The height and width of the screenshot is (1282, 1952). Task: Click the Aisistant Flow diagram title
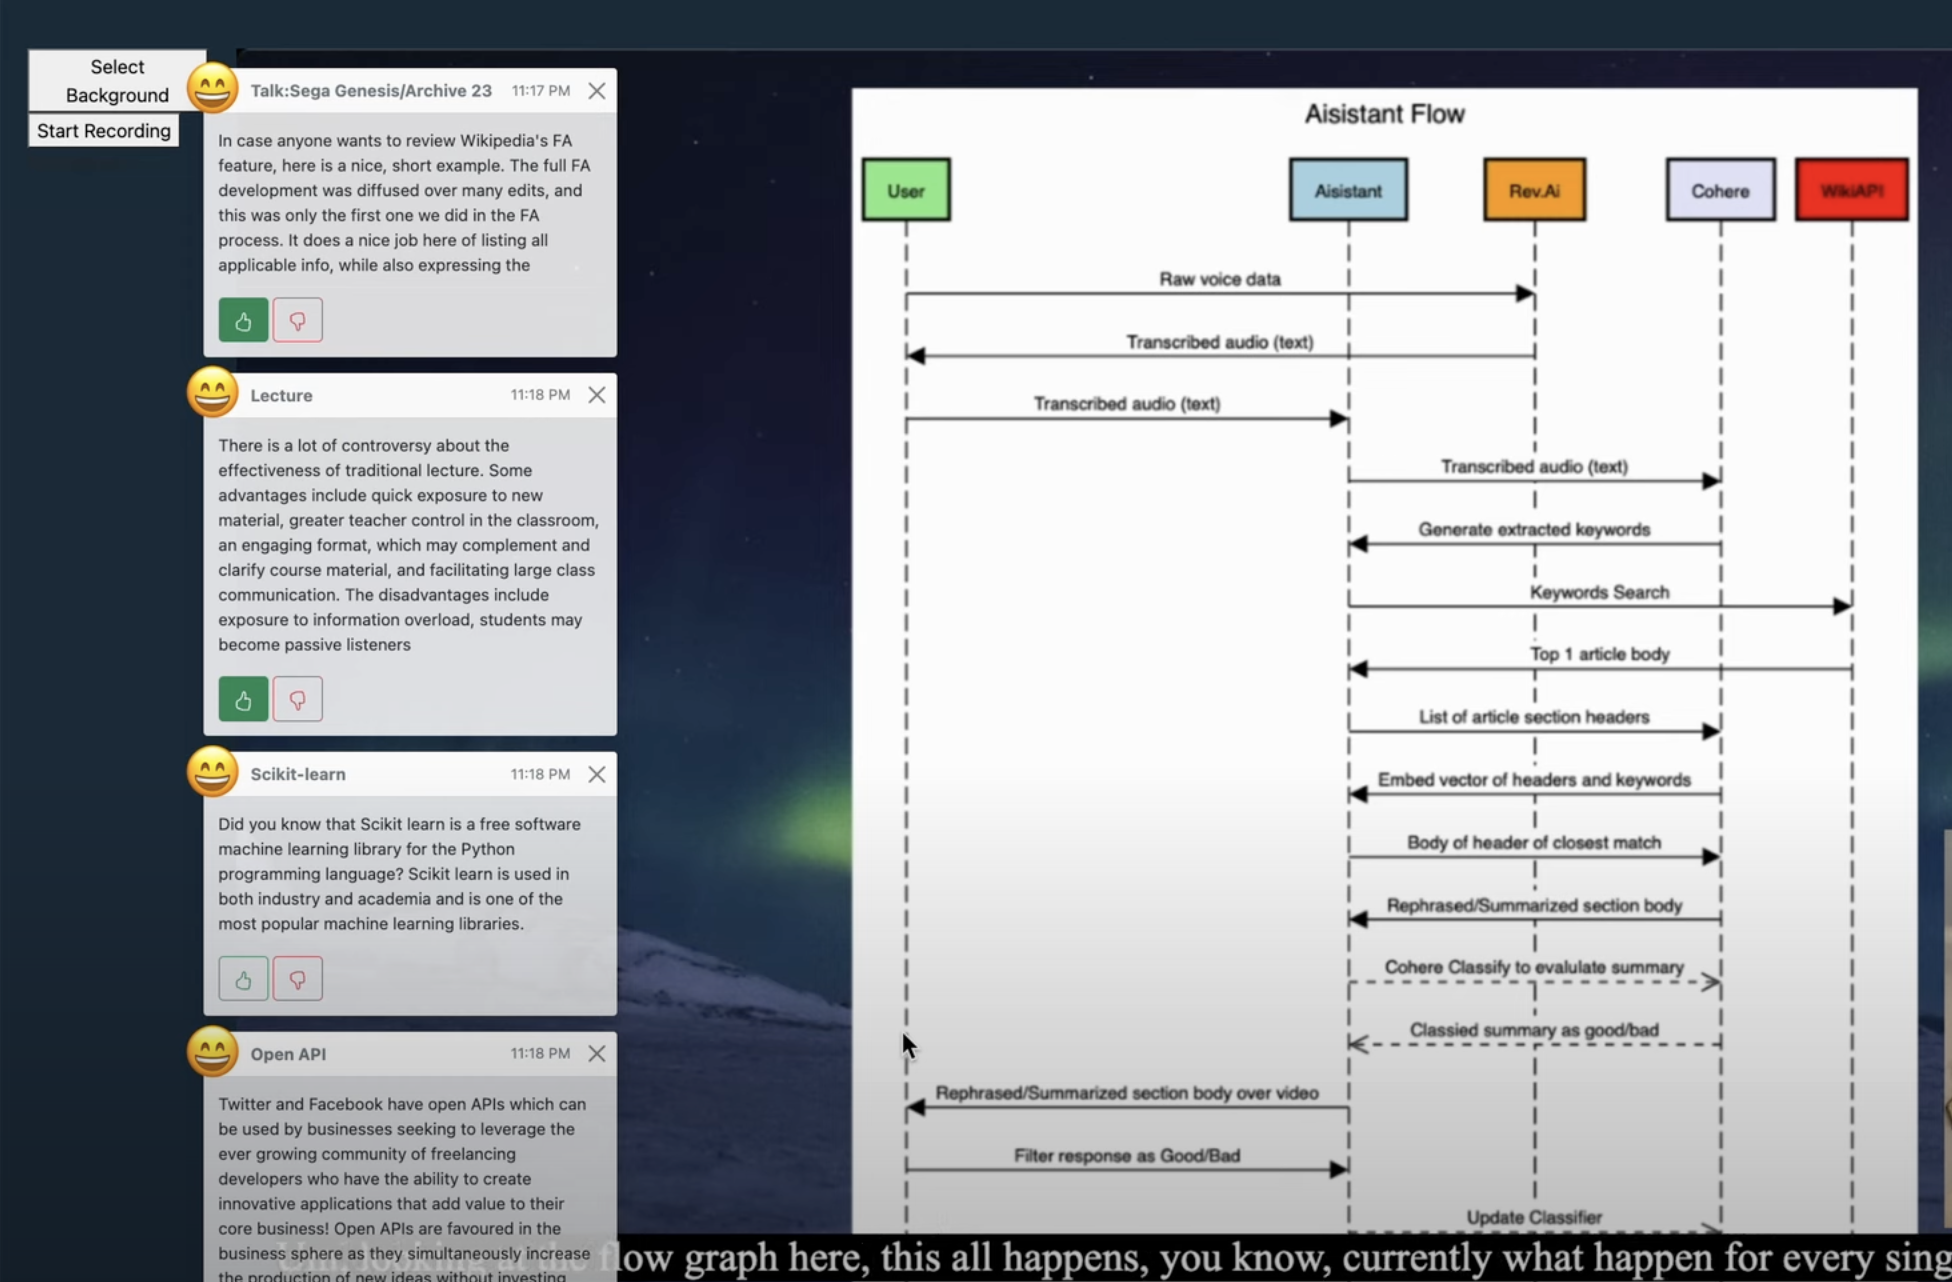pyautogui.click(x=1384, y=114)
